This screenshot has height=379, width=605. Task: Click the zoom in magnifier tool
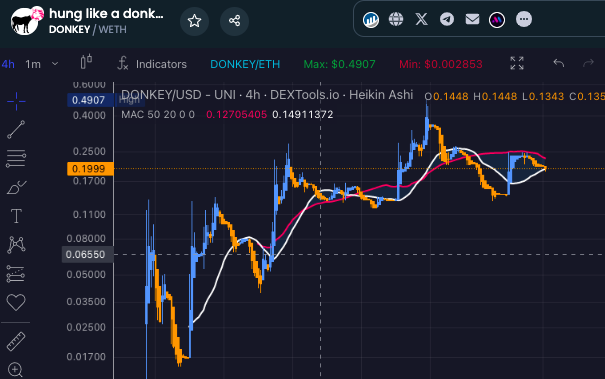tap(15, 370)
